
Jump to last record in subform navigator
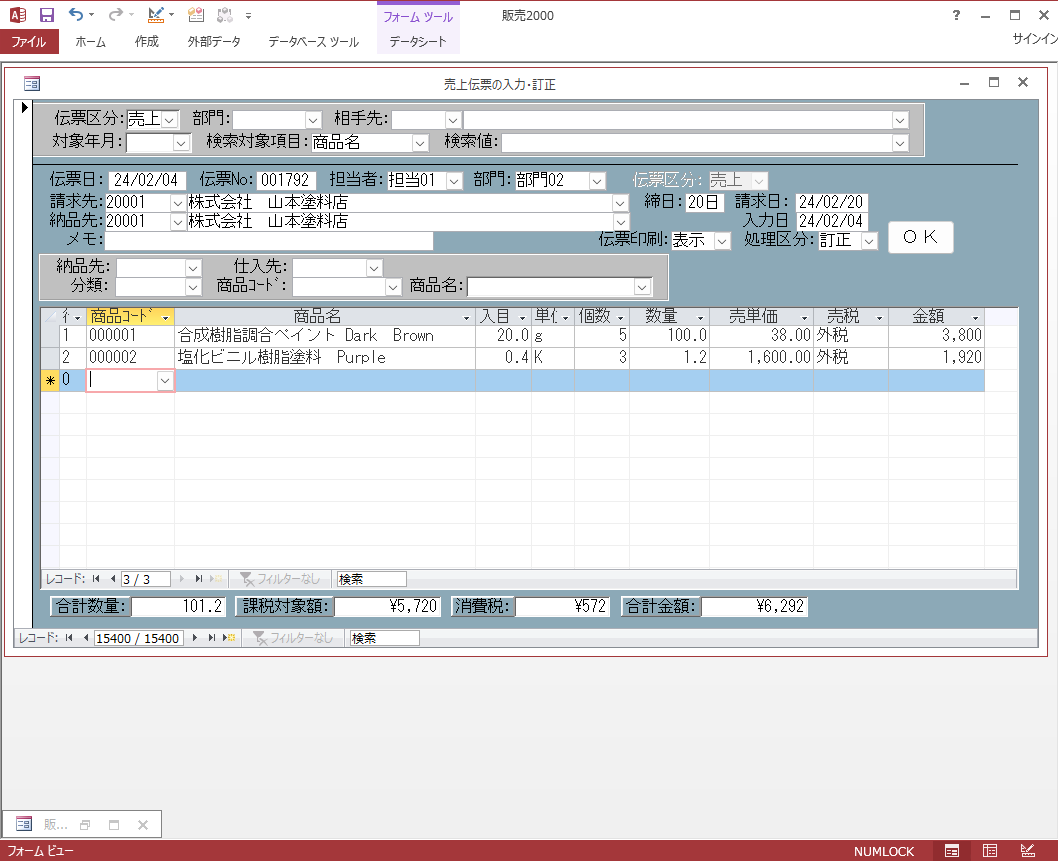click(199, 579)
